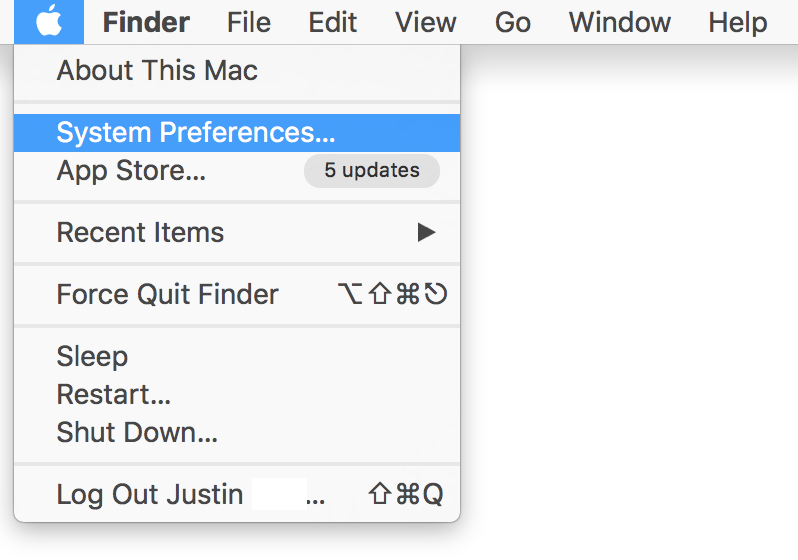The width and height of the screenshot is (798, 560).
Task: Choose Restart from the menu
Action: [x=237, y=395]
